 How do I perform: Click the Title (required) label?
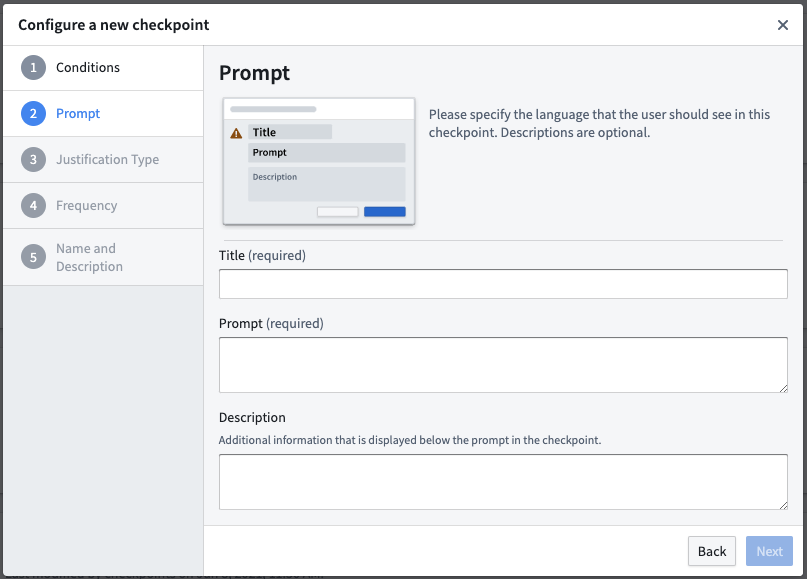point(262,255)
